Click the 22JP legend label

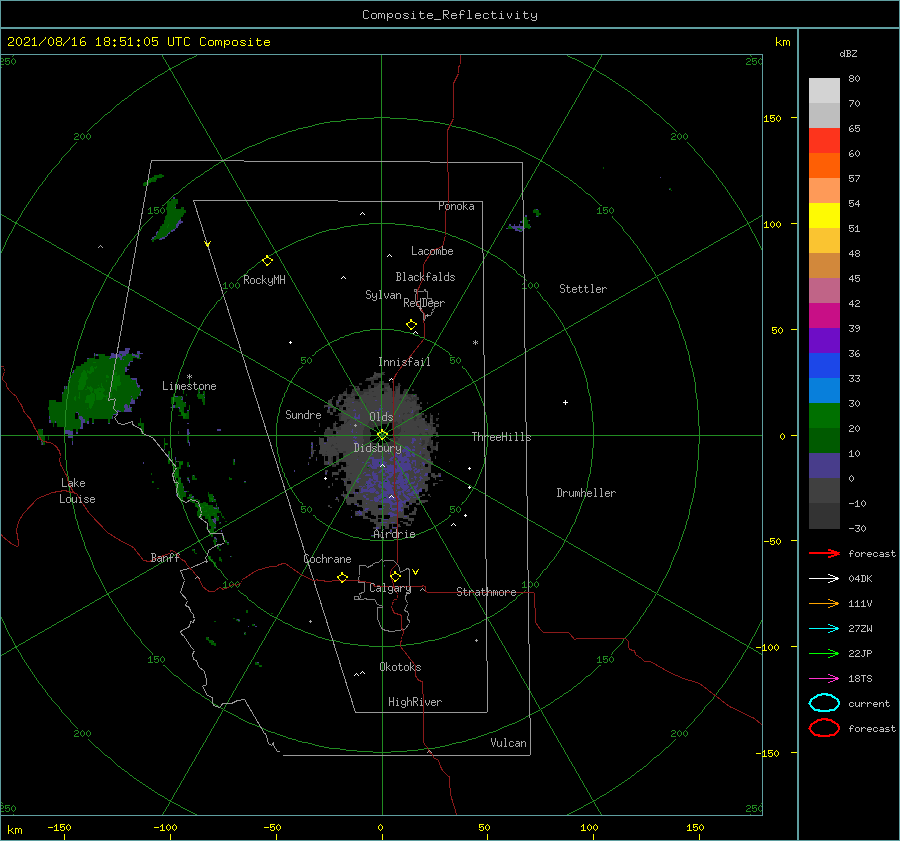[860, 653]
